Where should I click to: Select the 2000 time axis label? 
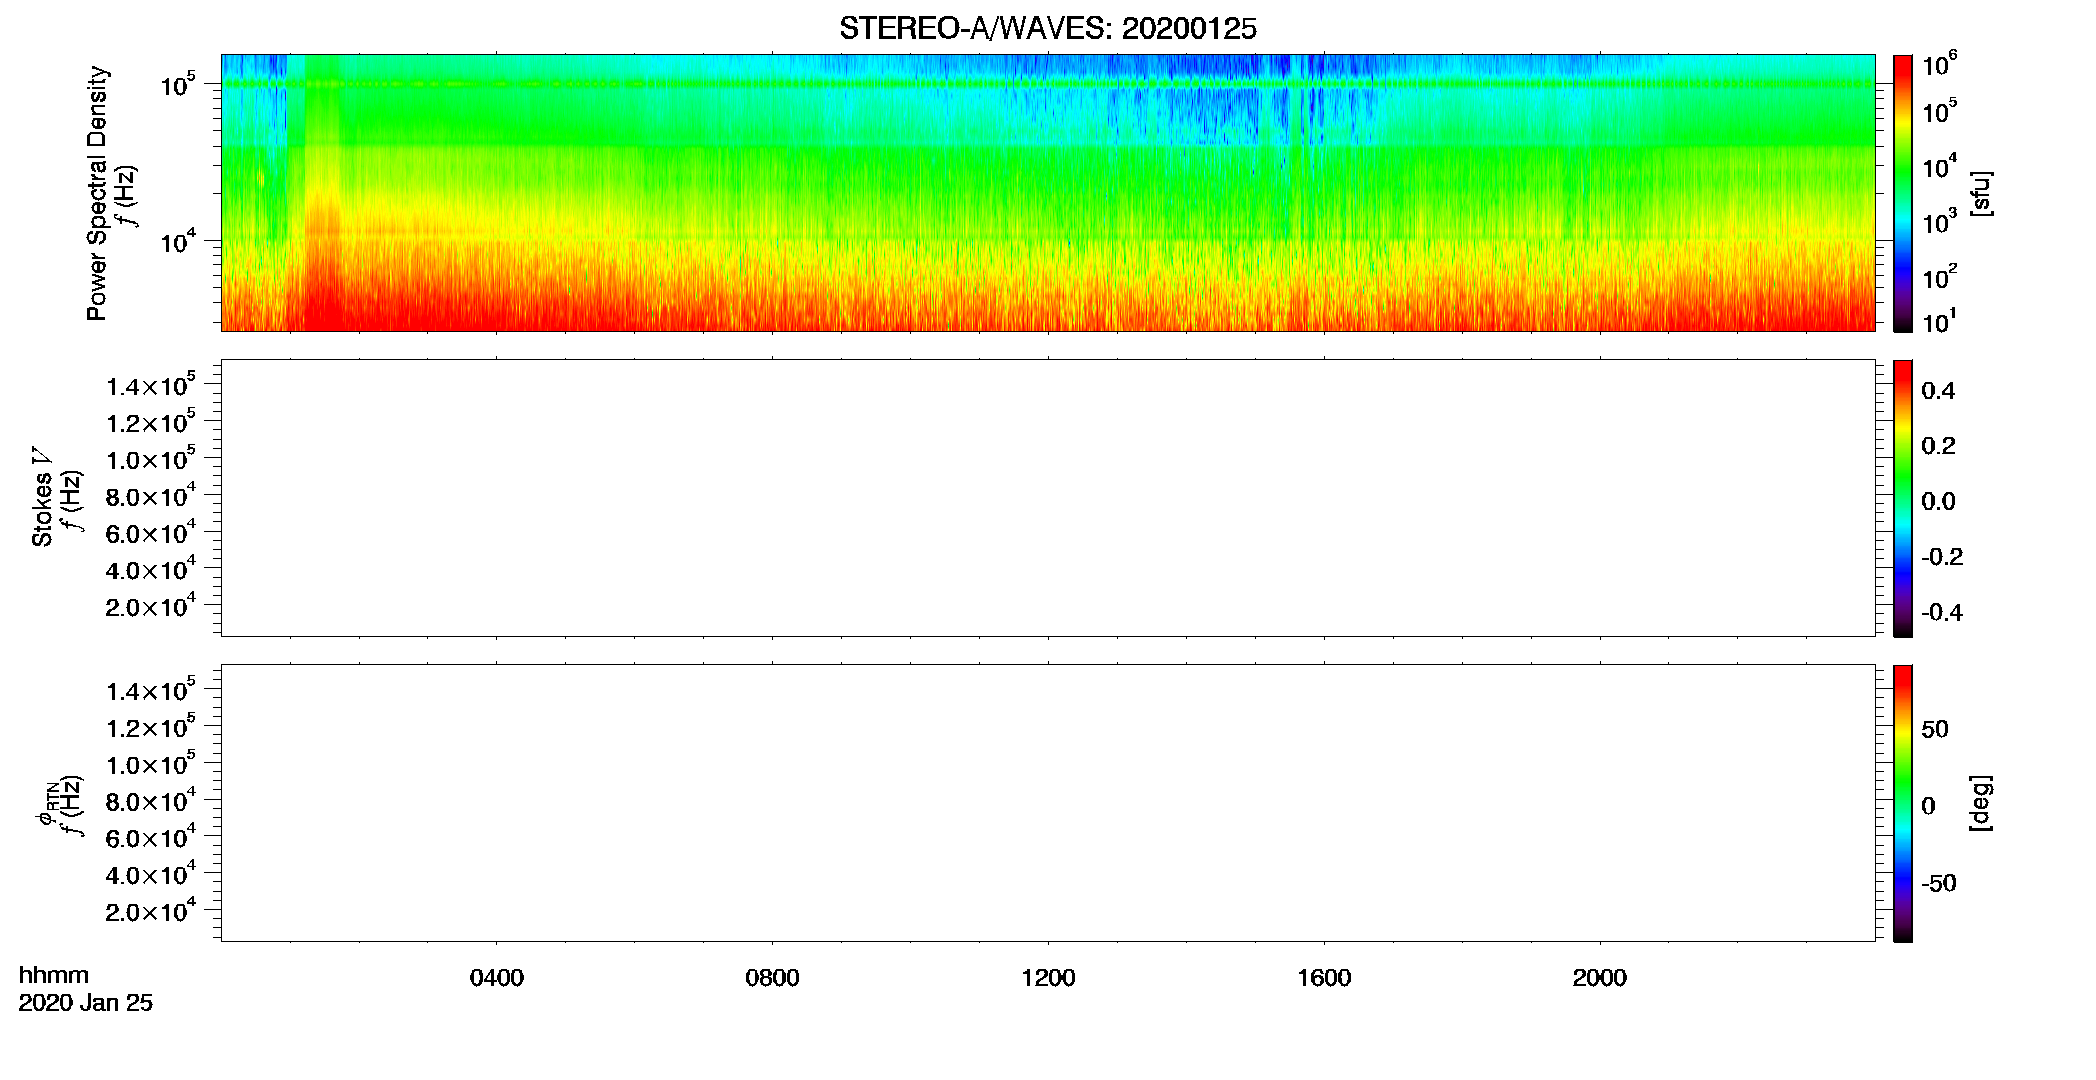point(1600,978)
